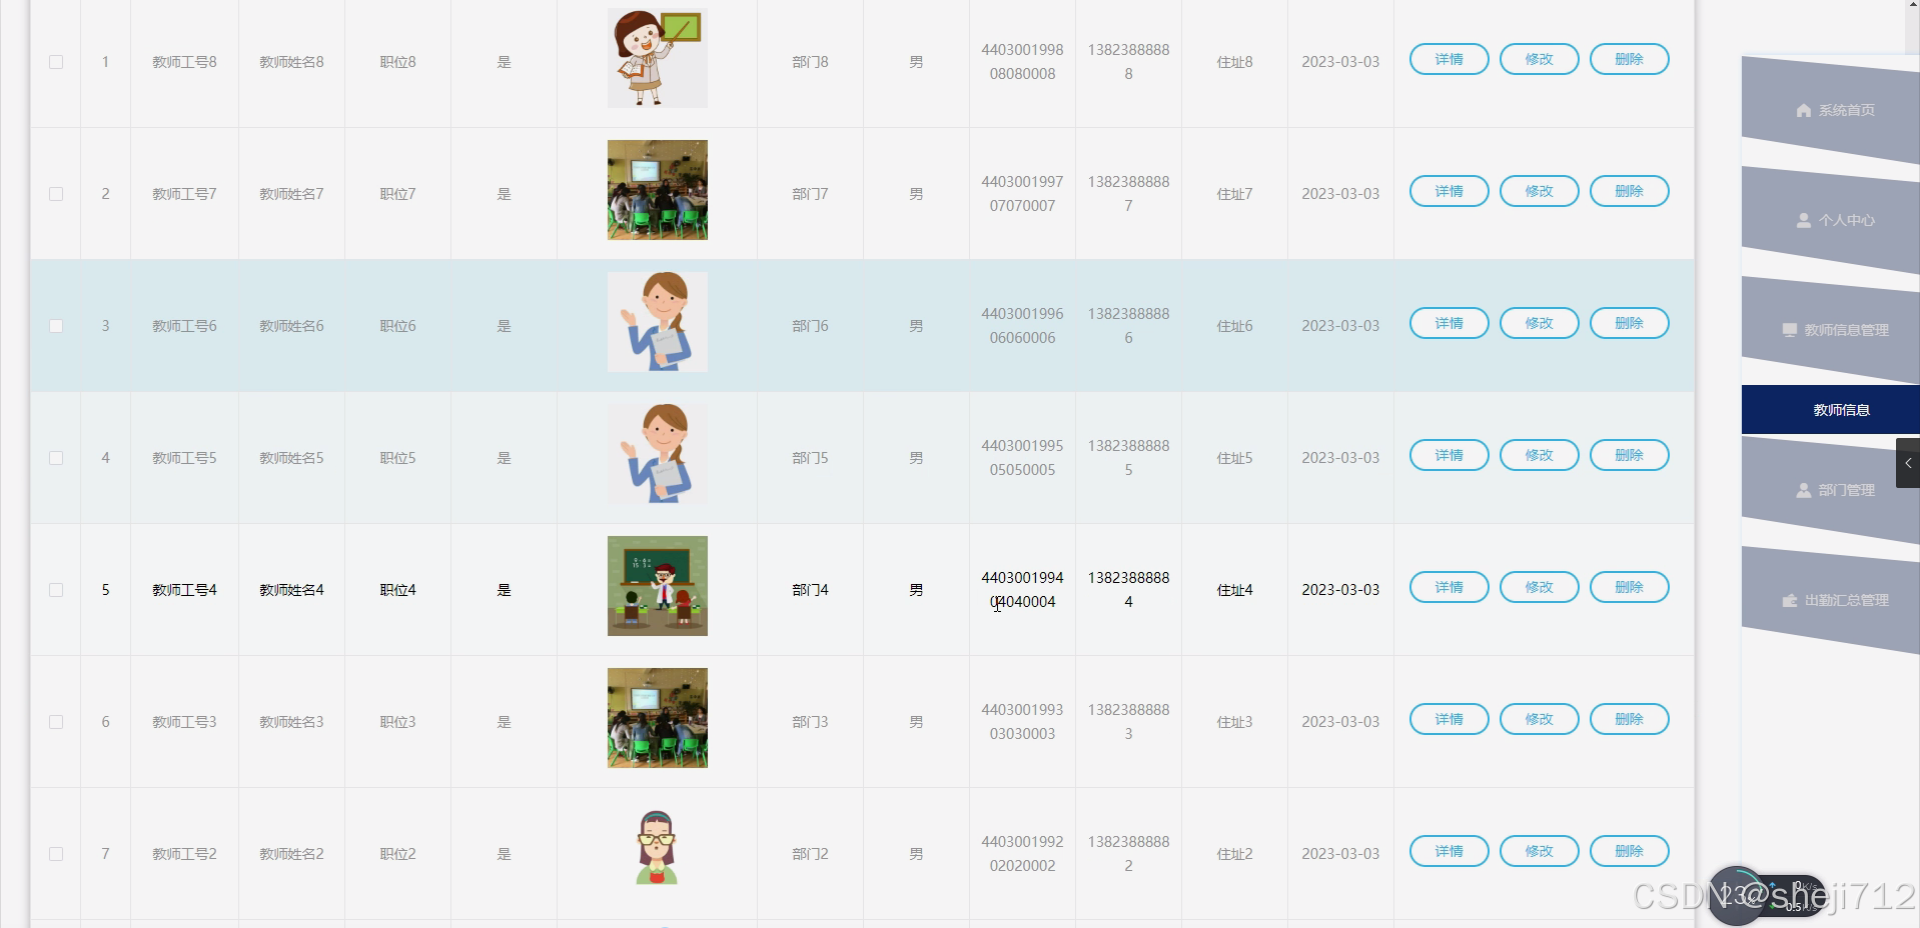Open 详情 for 教师姓名4
The image size is (1920, 928).
[1449, 587]
